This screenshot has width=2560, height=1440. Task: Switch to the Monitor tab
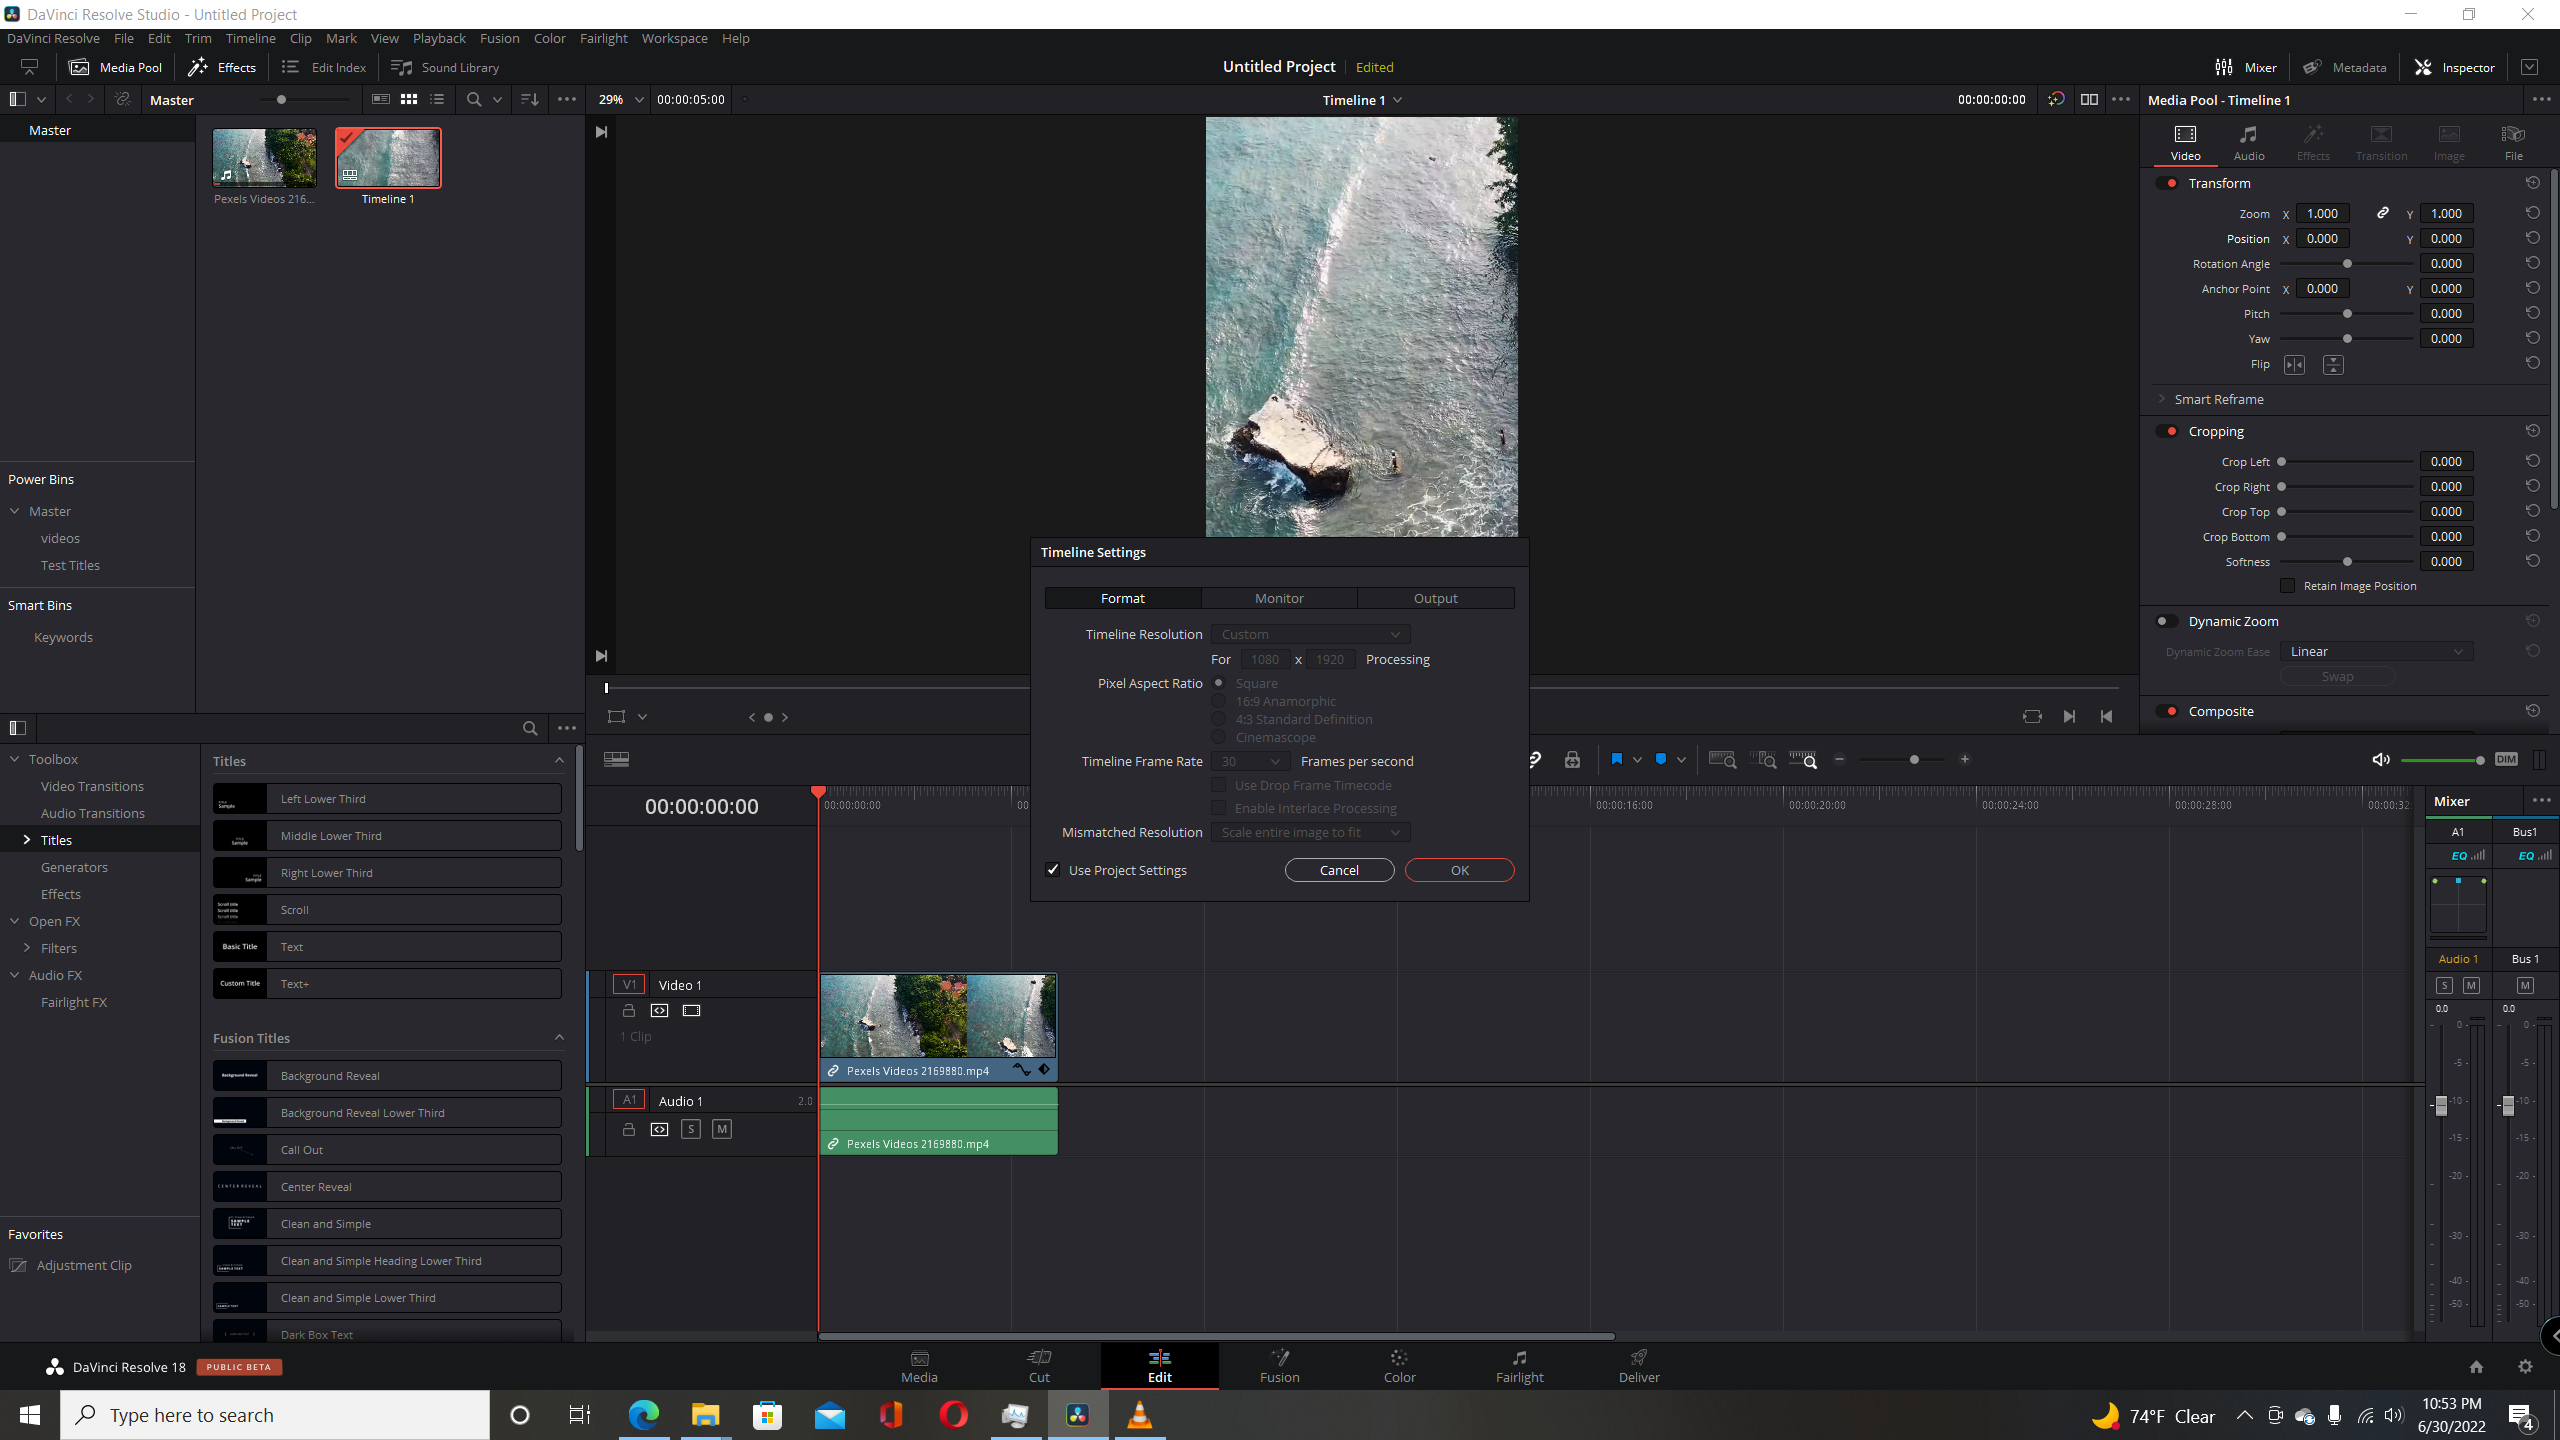tap(1279, 598)
